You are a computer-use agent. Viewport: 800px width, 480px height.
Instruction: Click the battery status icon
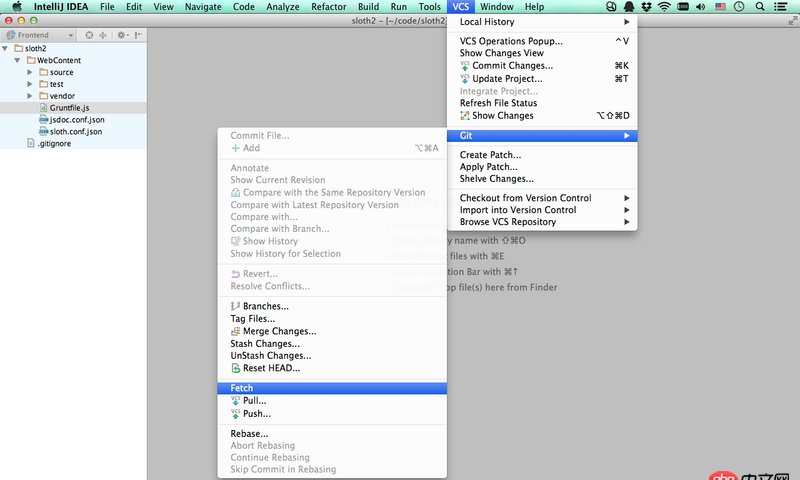pos(683,7)
